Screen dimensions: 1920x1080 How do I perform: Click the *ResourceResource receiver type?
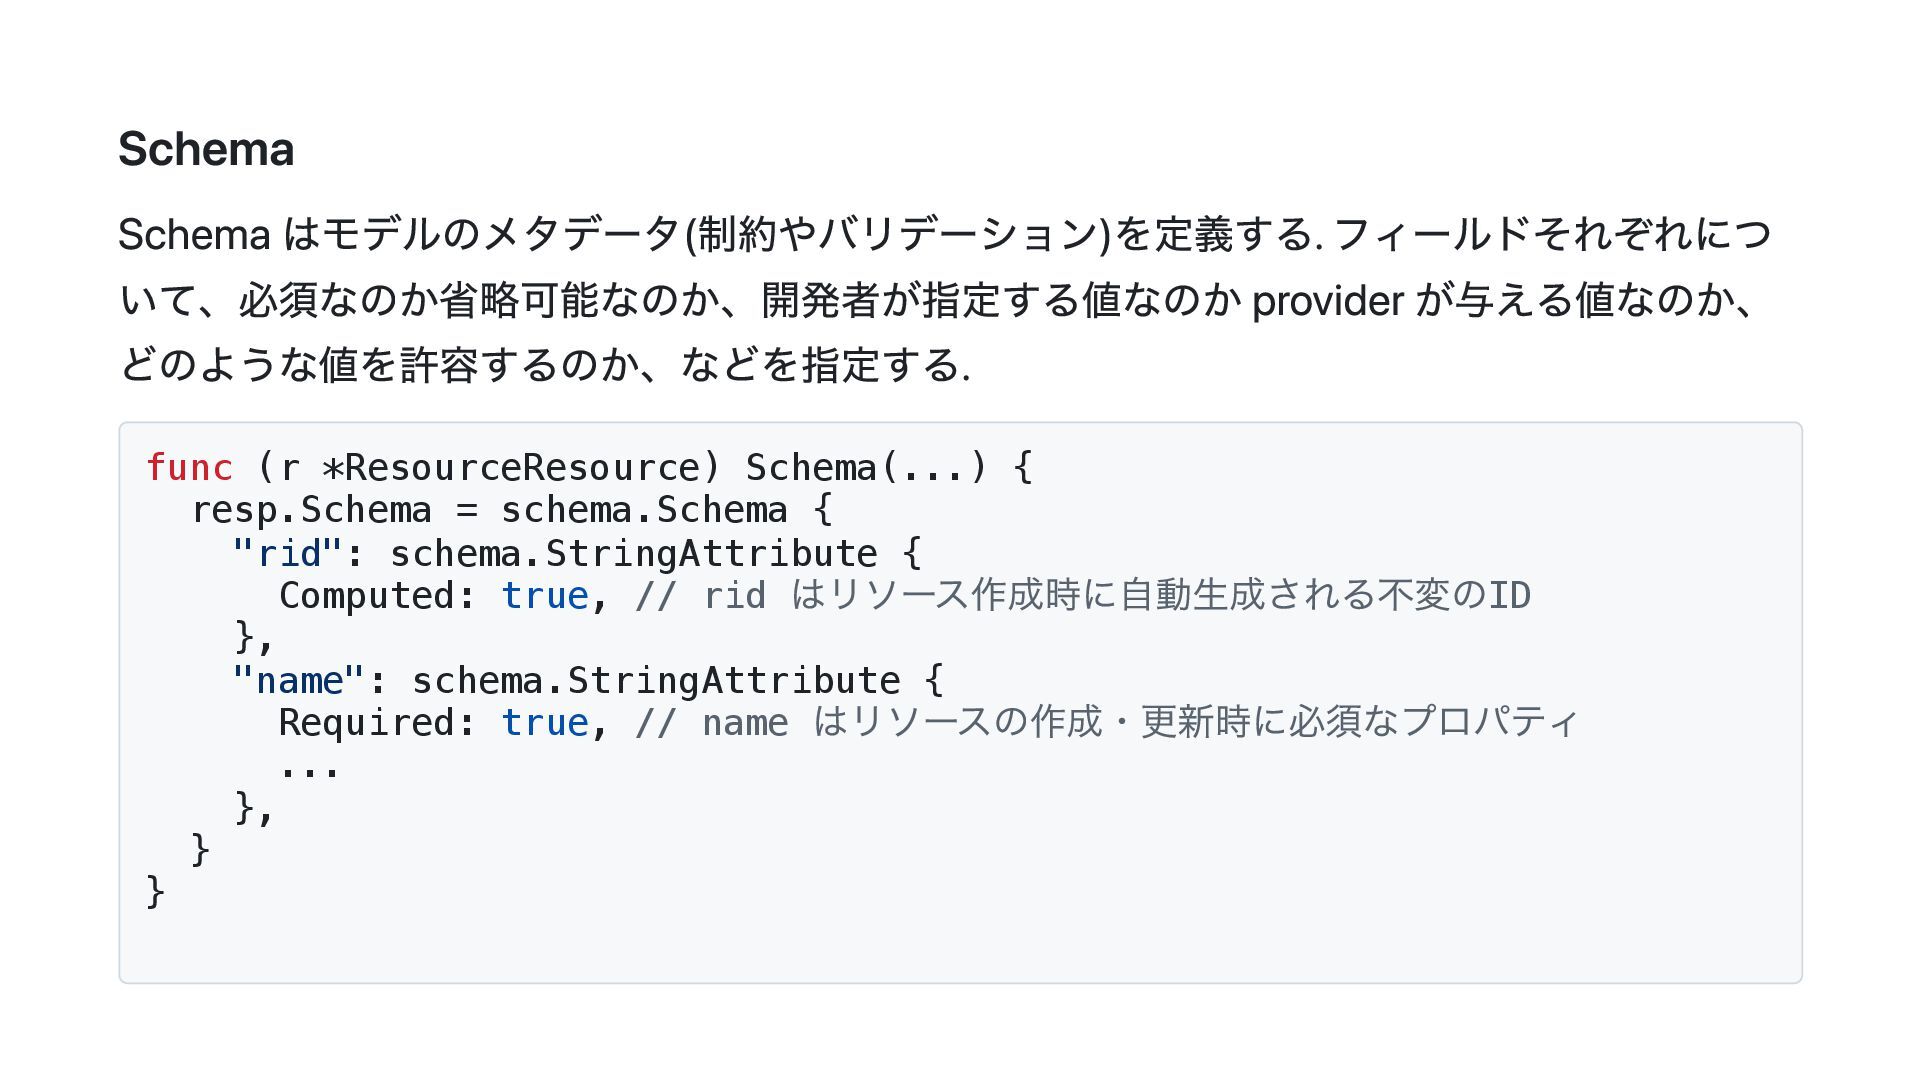coord(510,467)
